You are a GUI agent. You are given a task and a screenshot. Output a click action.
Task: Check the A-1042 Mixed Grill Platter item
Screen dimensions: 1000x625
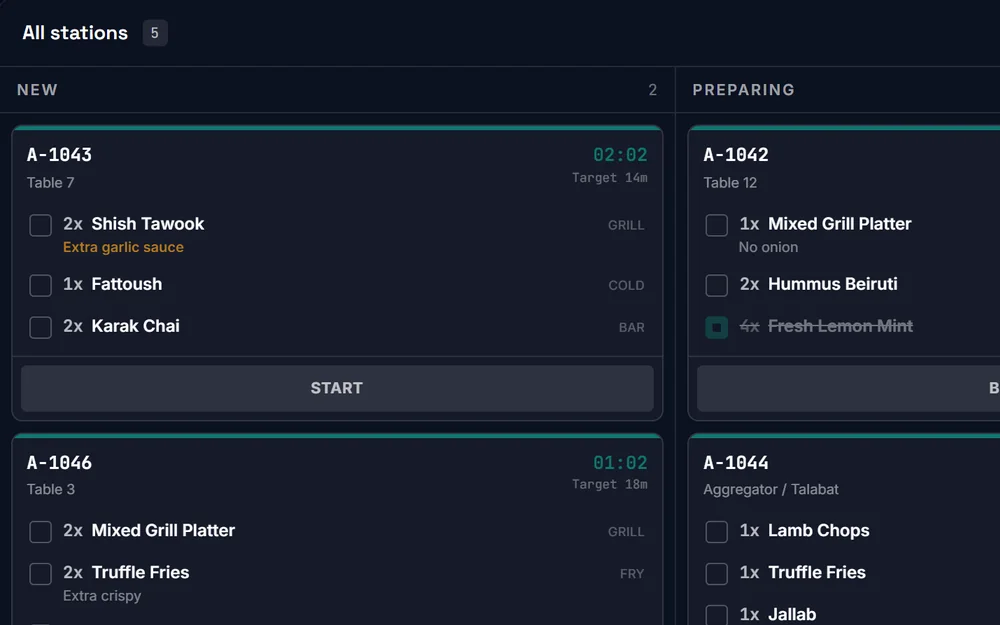pos(716,225)
